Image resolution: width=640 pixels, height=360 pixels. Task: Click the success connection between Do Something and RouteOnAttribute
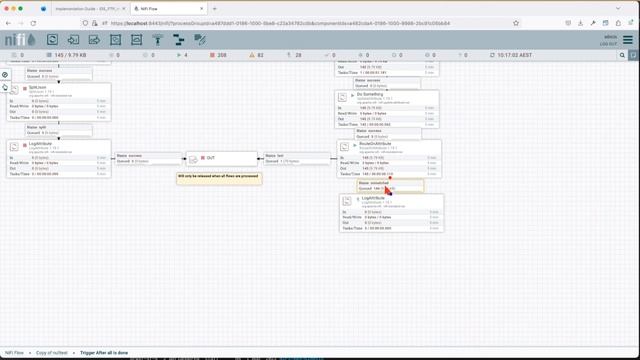[388, 133]
